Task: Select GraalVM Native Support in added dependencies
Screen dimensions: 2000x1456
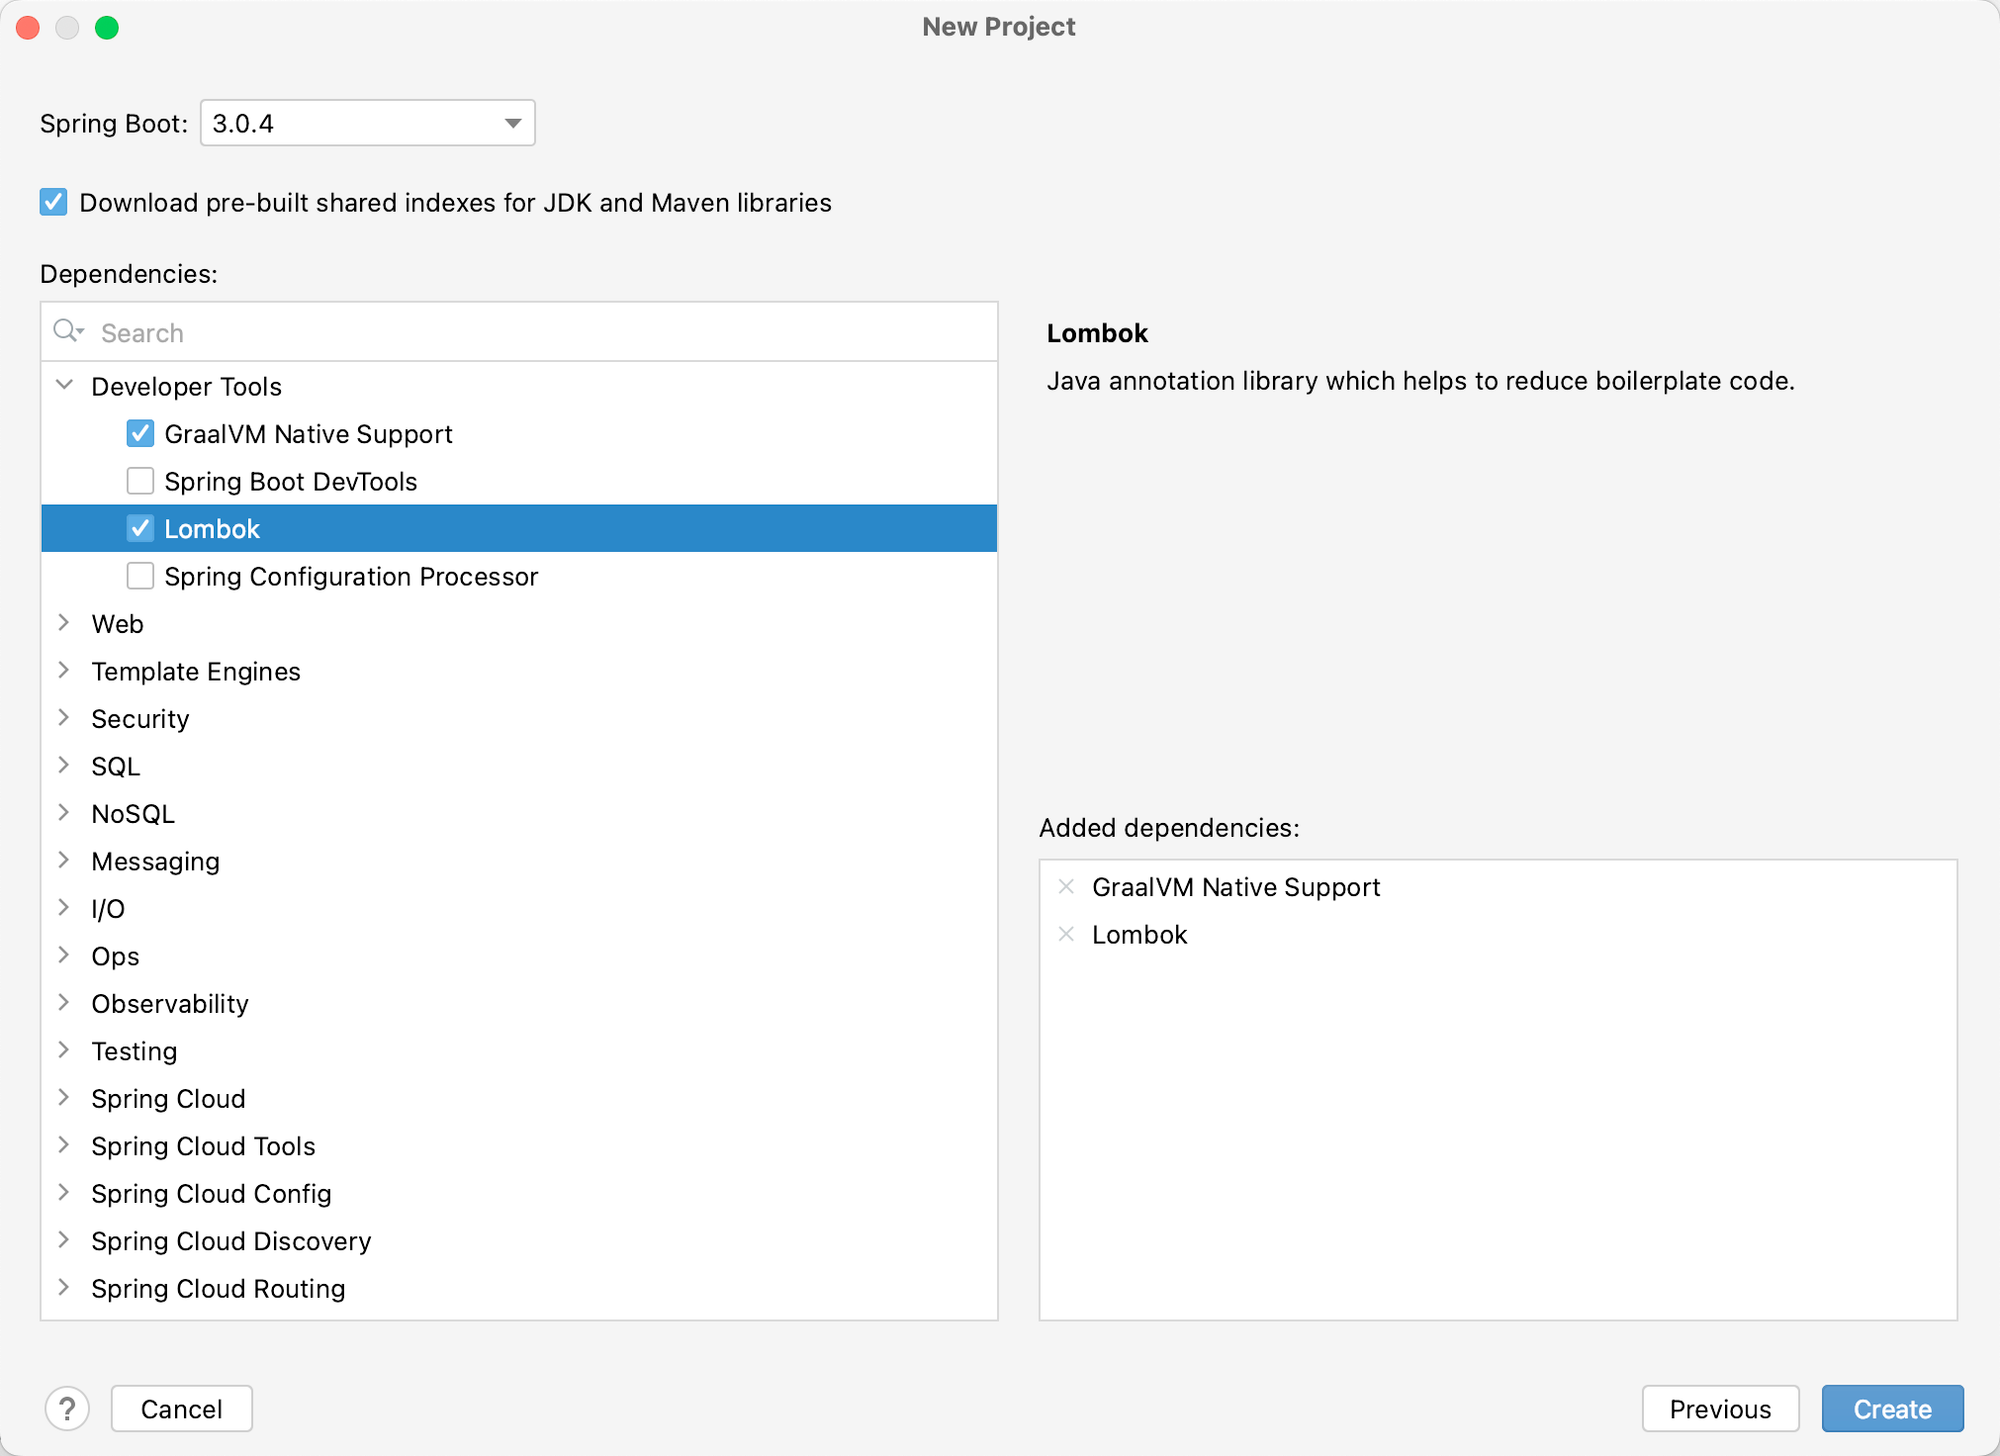Action: pos(1236,887)
